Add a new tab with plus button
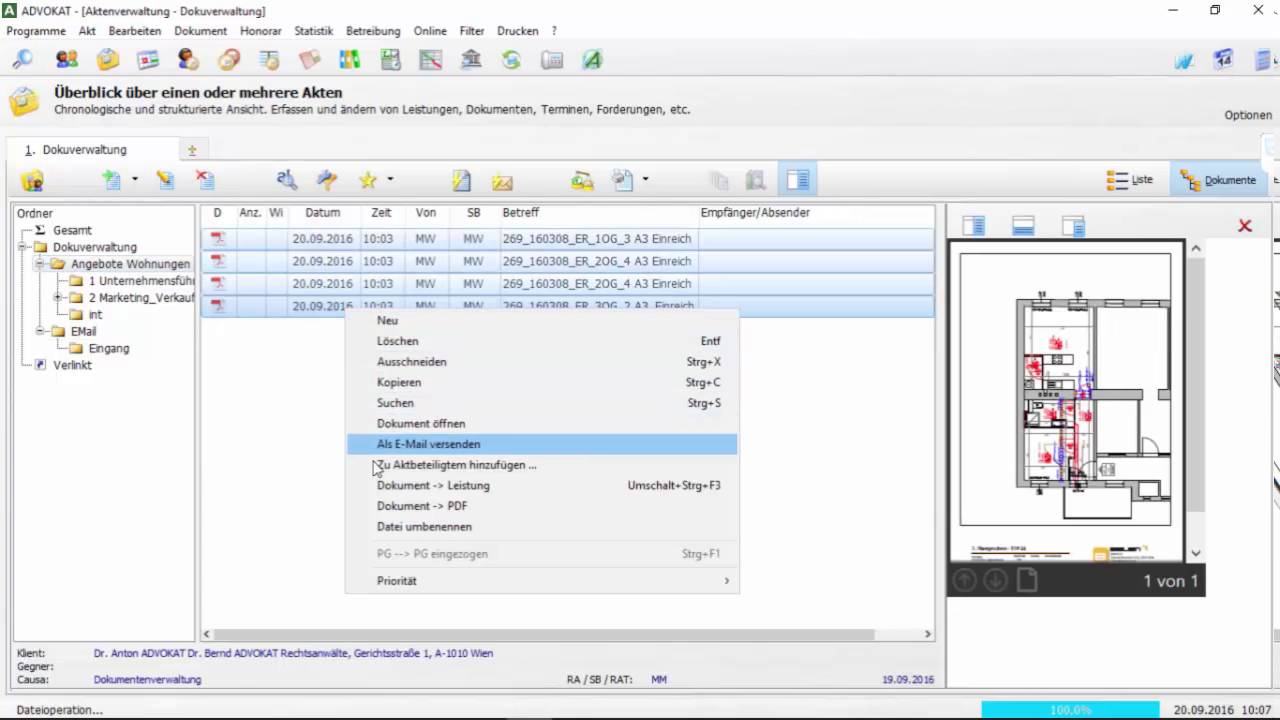 point(192,151)
